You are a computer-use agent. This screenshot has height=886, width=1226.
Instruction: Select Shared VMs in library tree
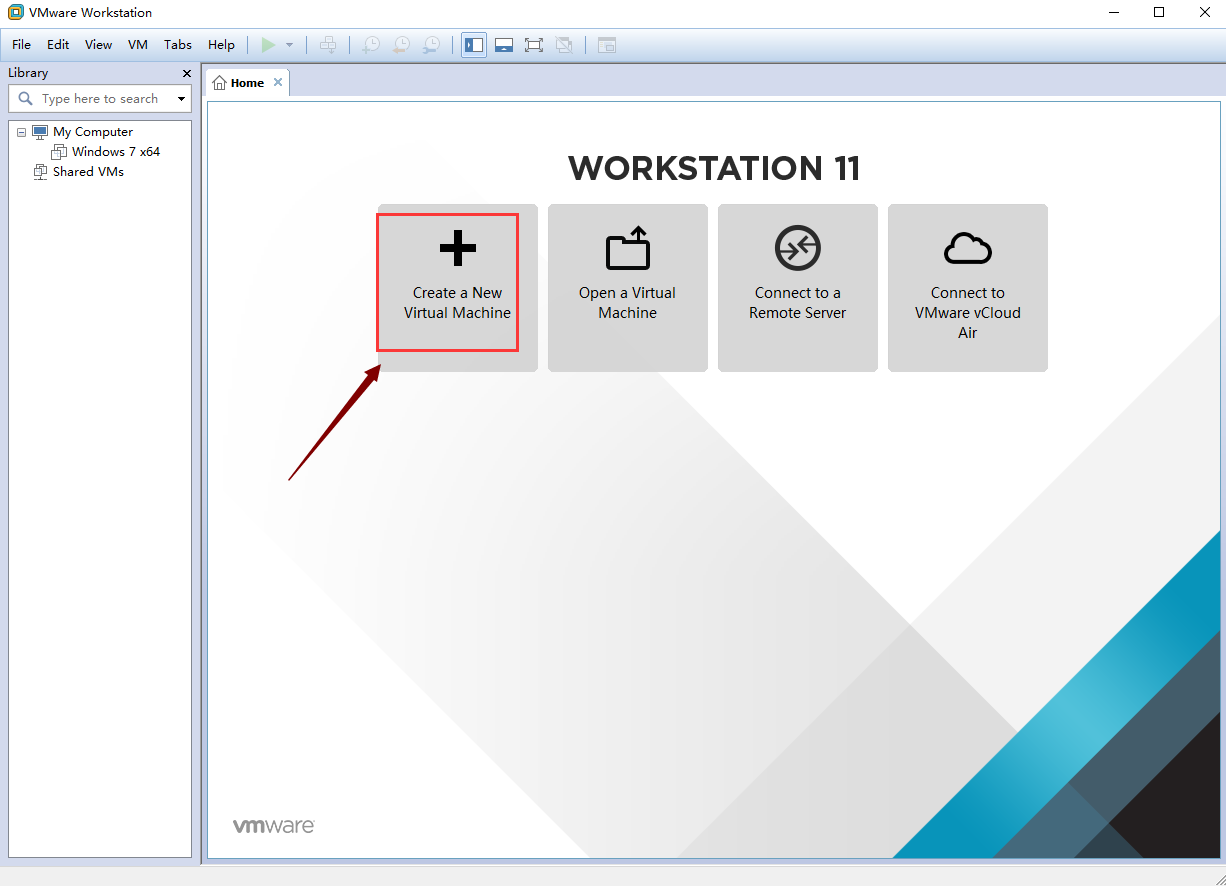(x=88, y=172)
